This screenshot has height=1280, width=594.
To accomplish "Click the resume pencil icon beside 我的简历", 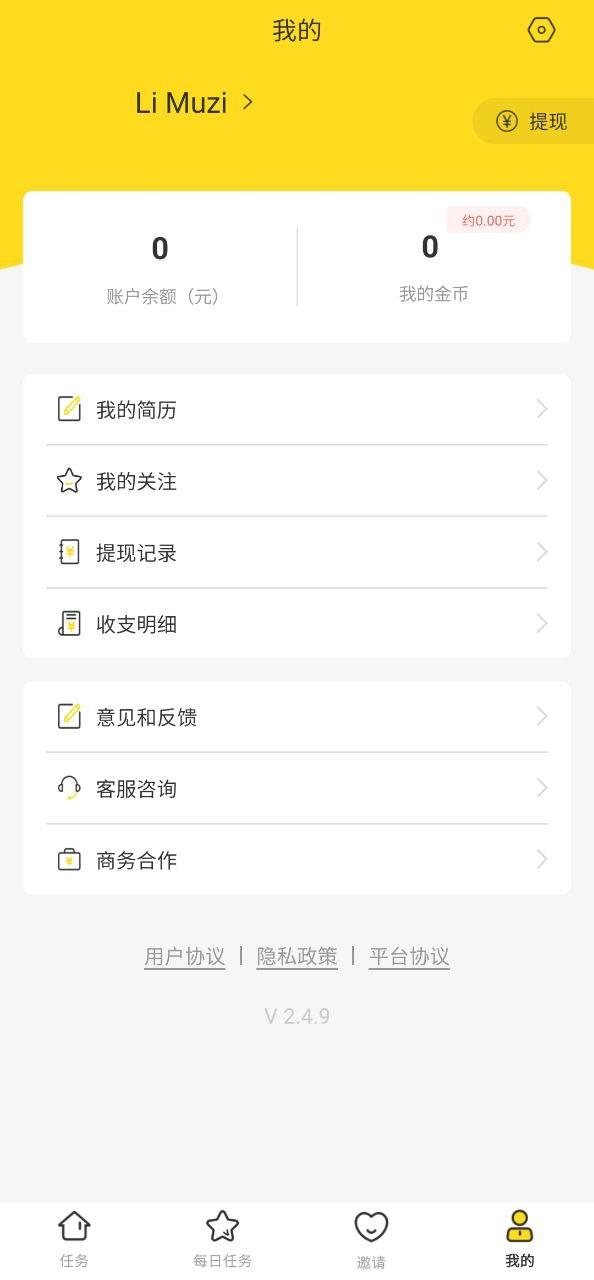I will point(69,408).
